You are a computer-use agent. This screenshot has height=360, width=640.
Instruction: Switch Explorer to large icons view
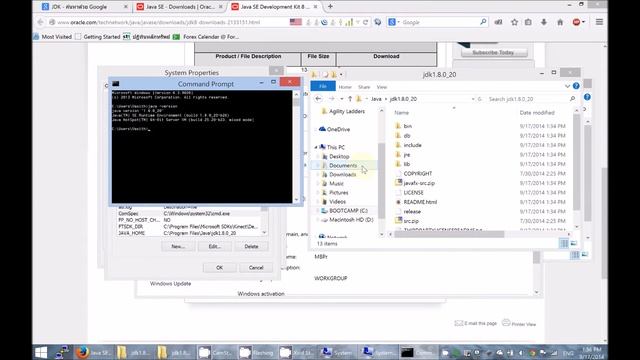click(573, 243)
